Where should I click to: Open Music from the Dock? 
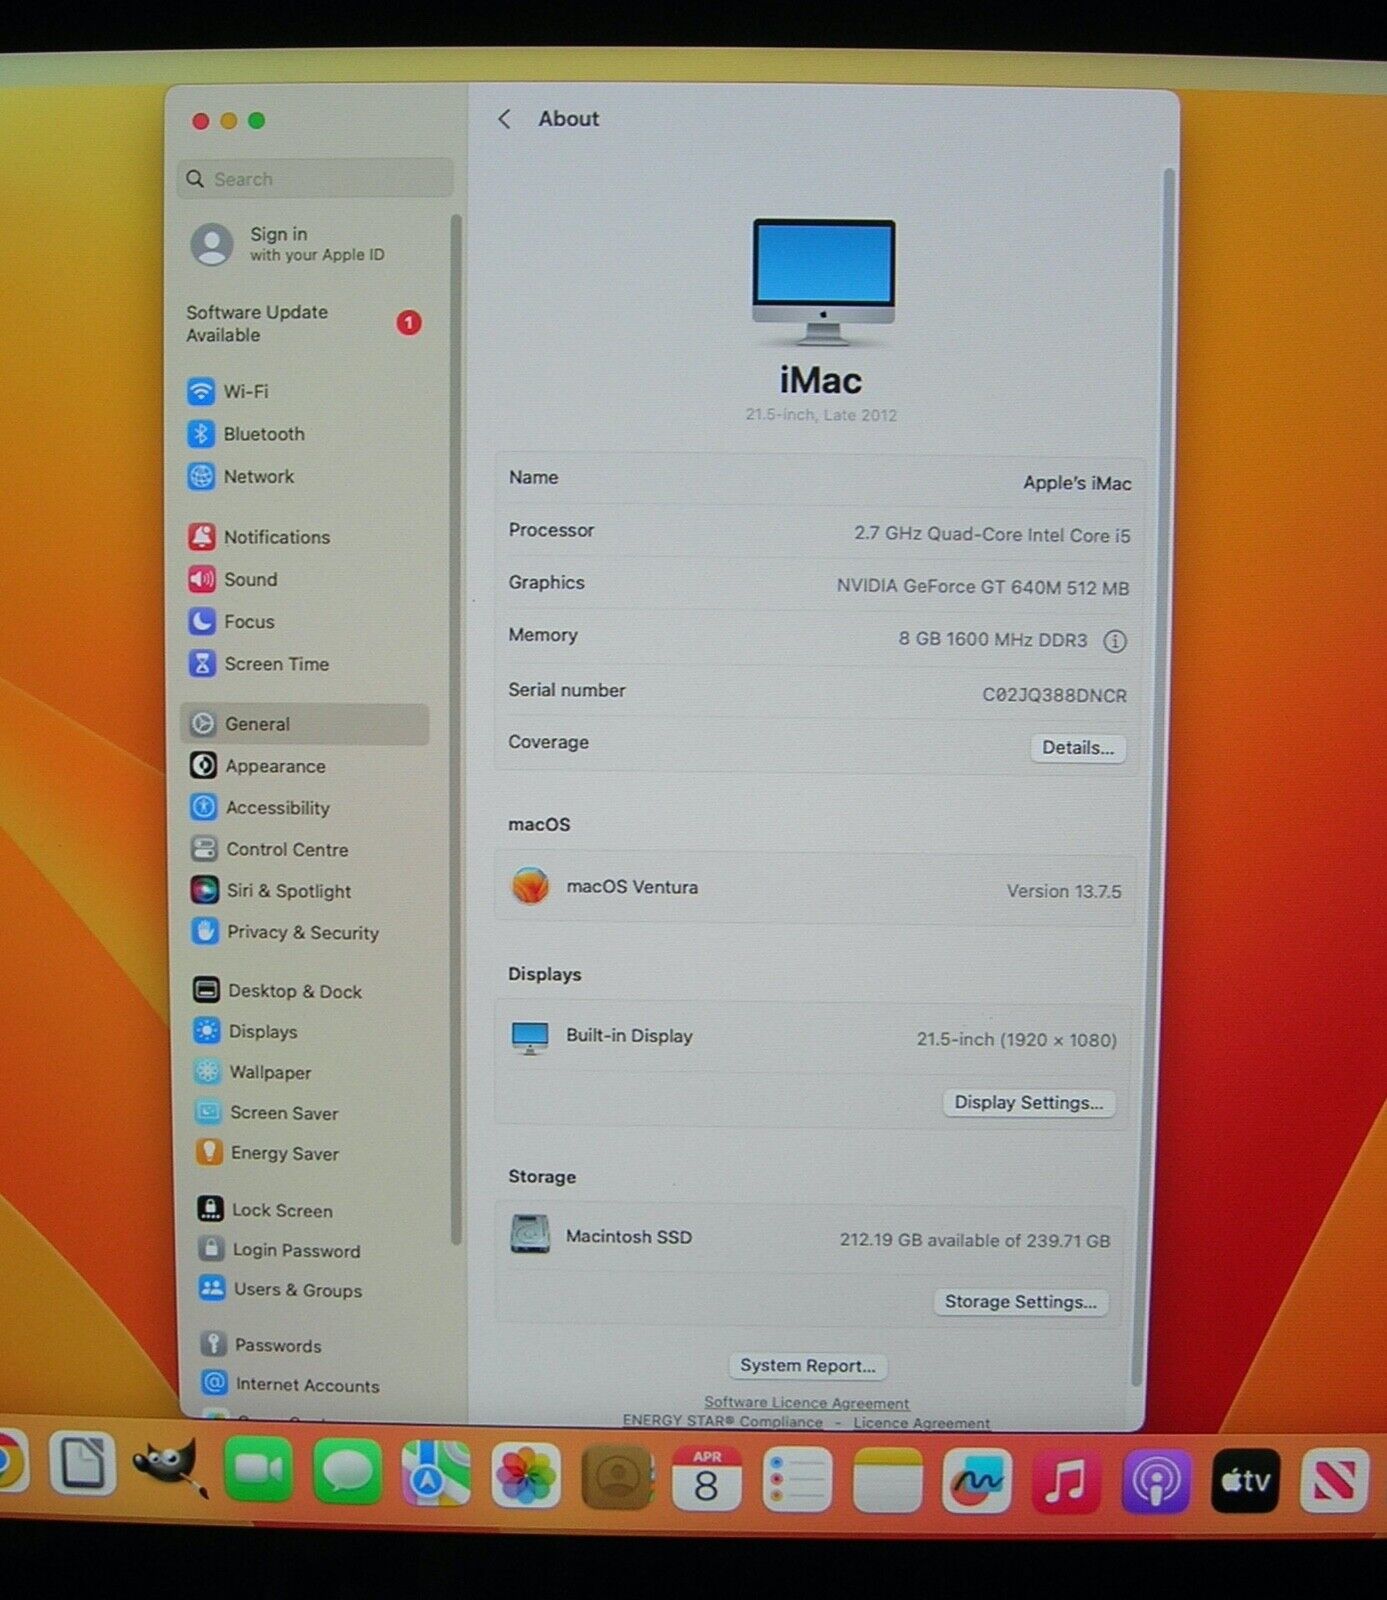[x=1066, y=1481]
